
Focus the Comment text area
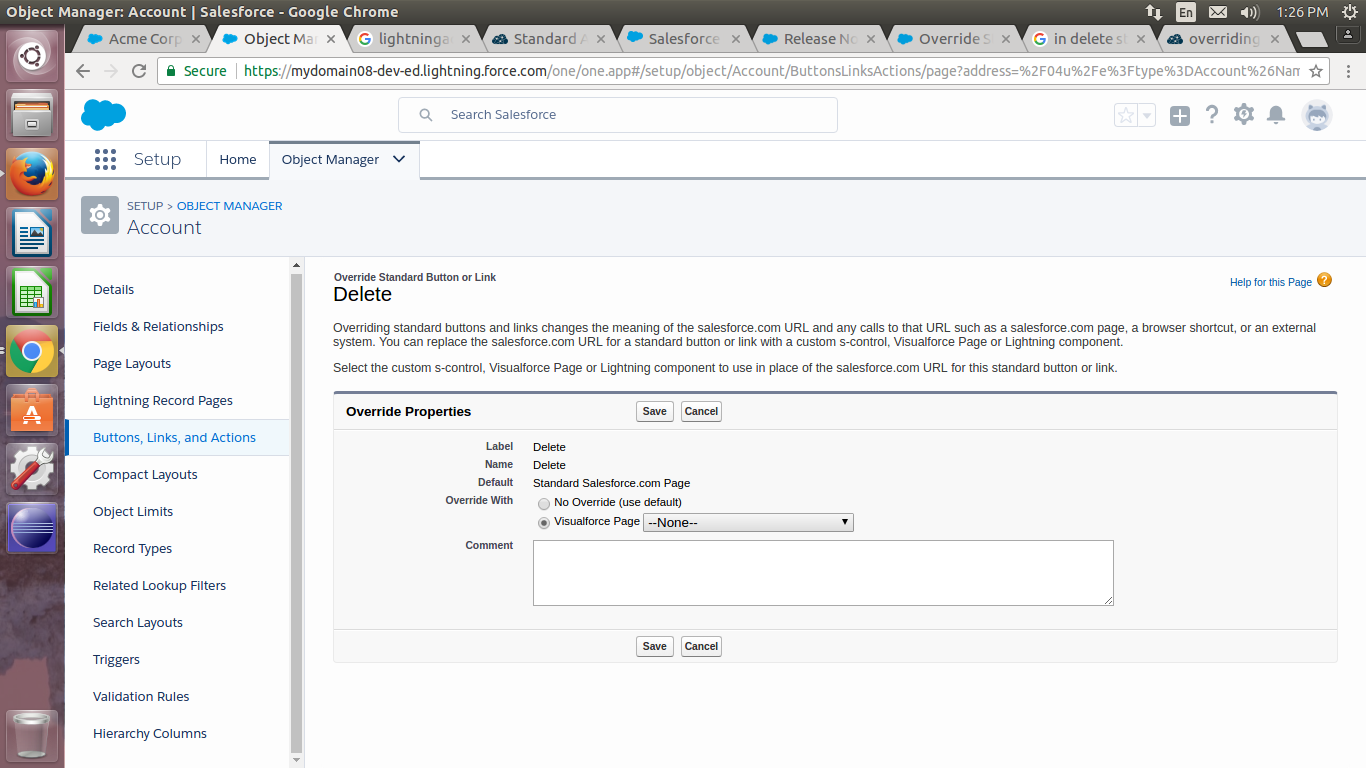(823, 573)
